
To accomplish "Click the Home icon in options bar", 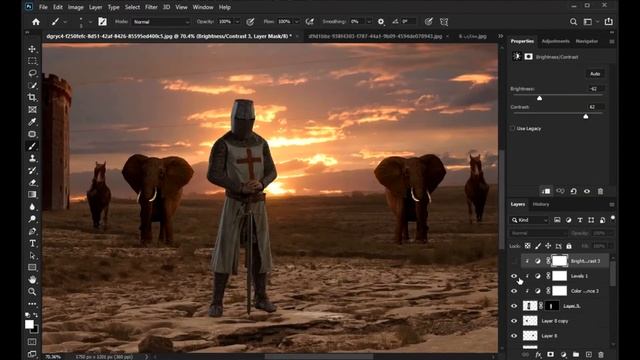I will (x=36, y=22).
